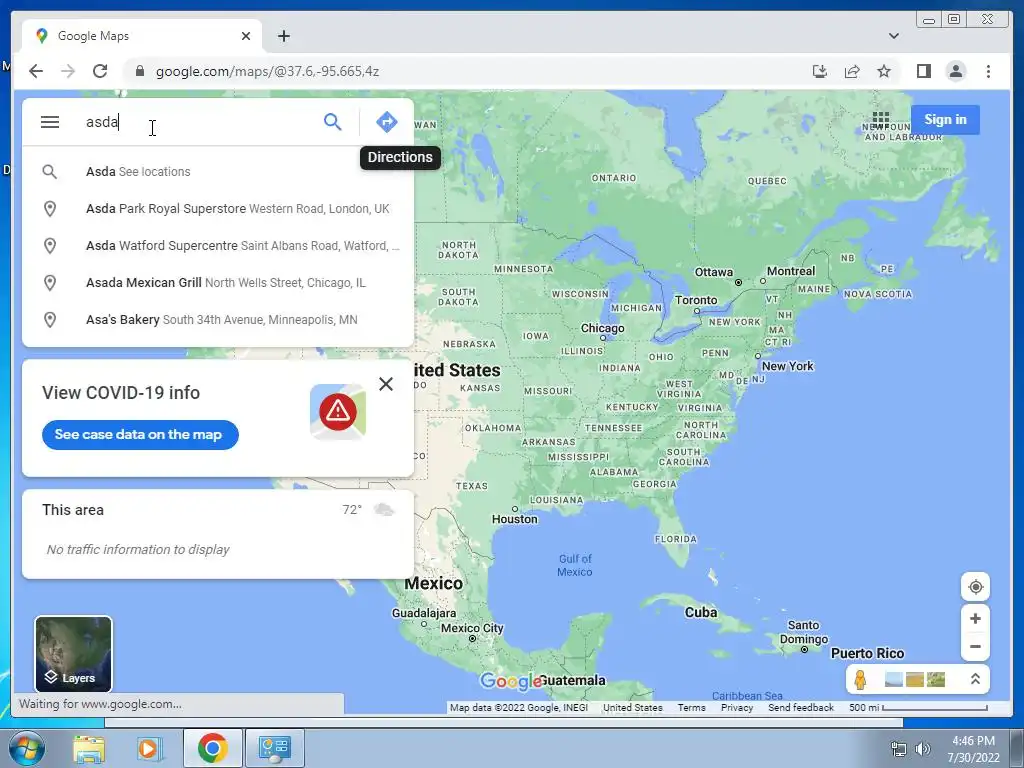The width and height of the screenshot is (1024, 768).
Task: Go back with the browser back arrow
Action: [x=36, y=71]
